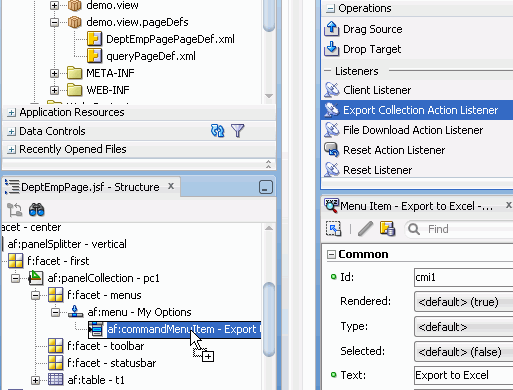
Task: Select af:commandMenuItem - Export node
Action: [184, 329]
